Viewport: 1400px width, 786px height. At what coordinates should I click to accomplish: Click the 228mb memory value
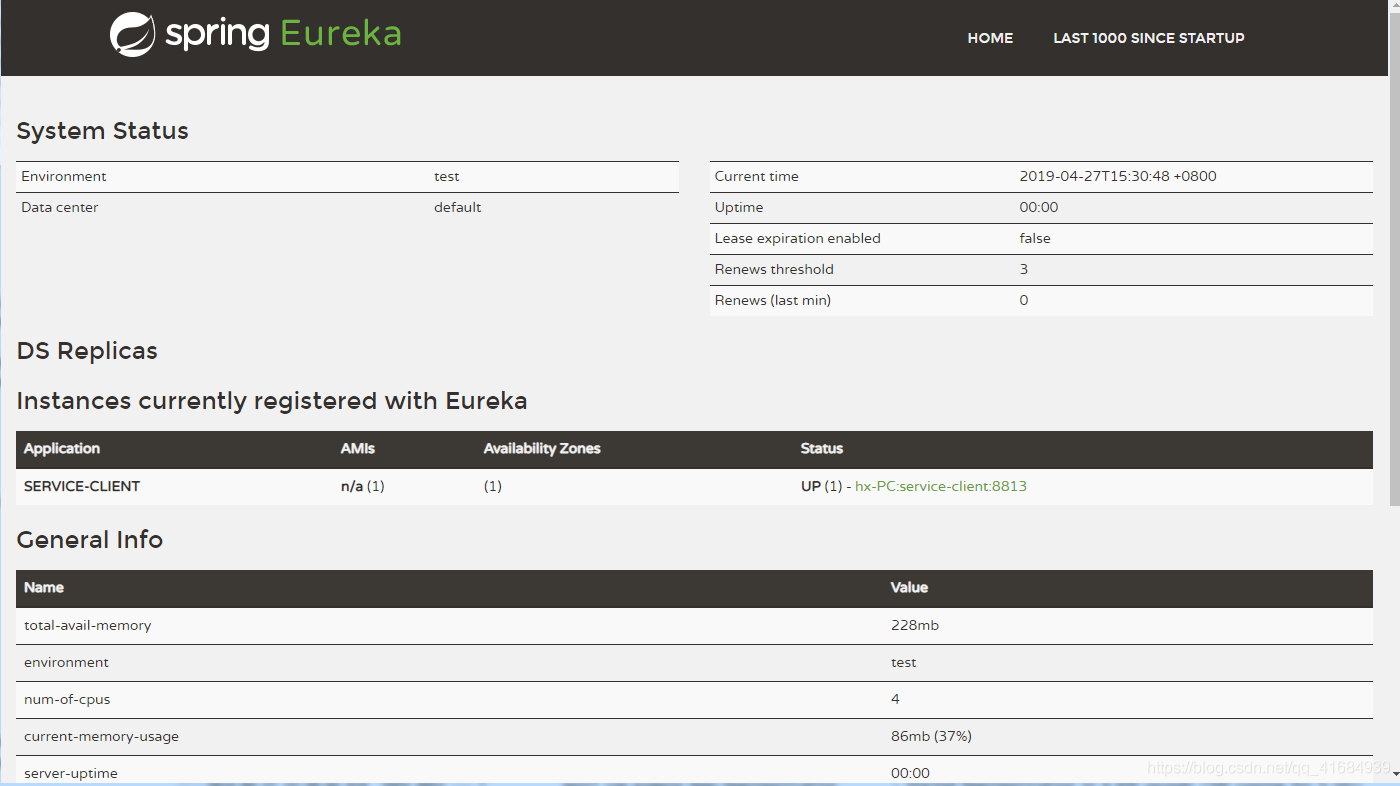[x=915, y=625]
